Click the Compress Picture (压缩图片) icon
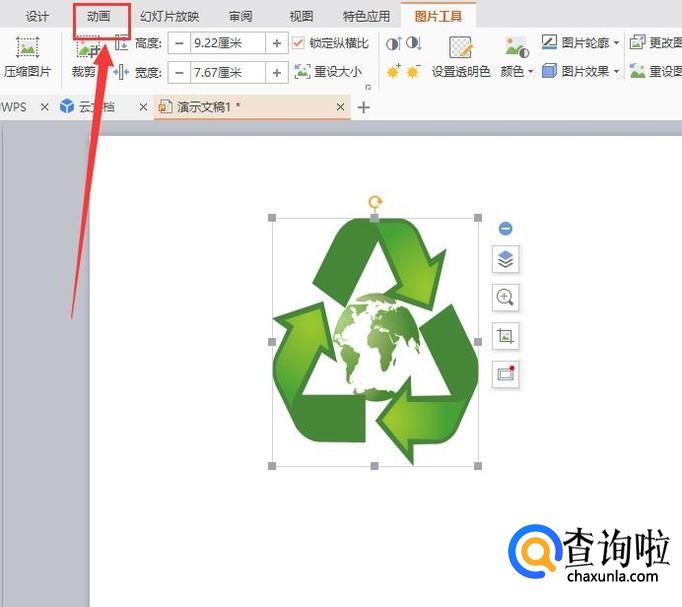 [27, 47]
